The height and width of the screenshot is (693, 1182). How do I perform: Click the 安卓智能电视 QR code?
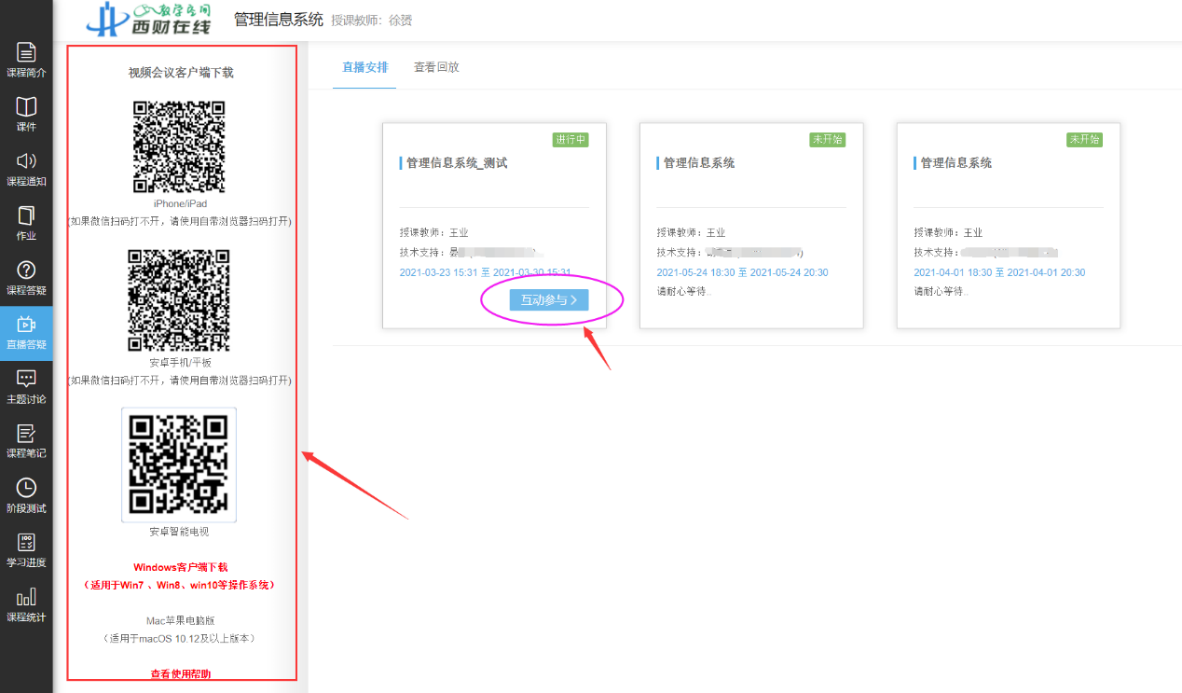(179, 464)
